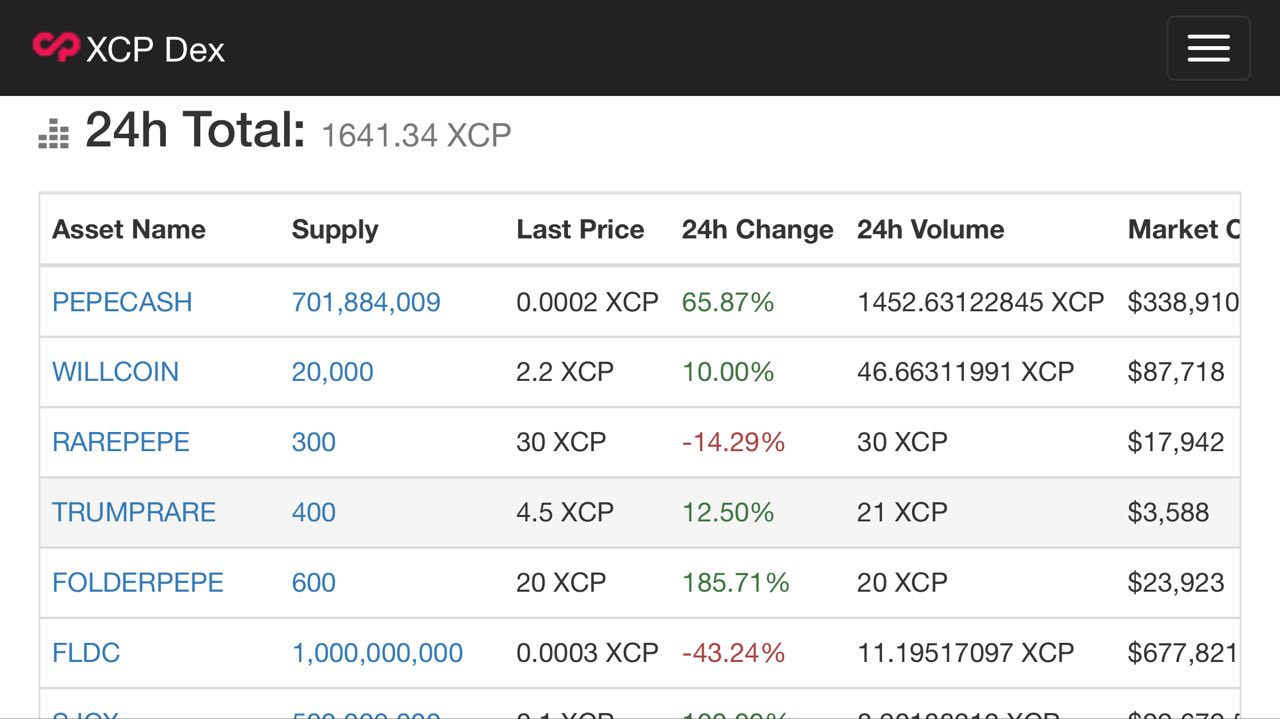The image size is (1280, 719).
Task: Open the FLDC asset link
Action: (86, 653)
